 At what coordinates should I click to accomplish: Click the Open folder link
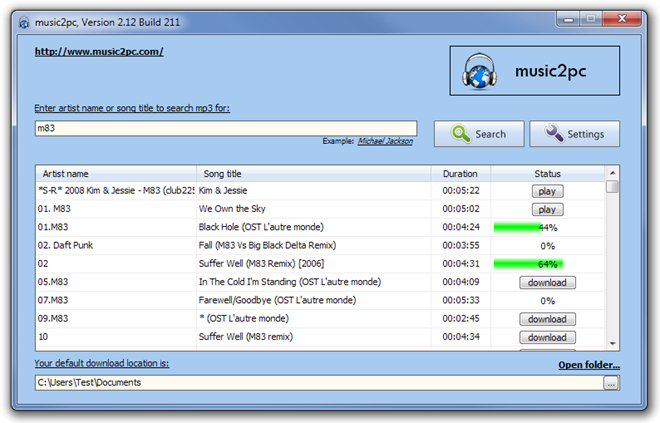[x=589, y=365]
